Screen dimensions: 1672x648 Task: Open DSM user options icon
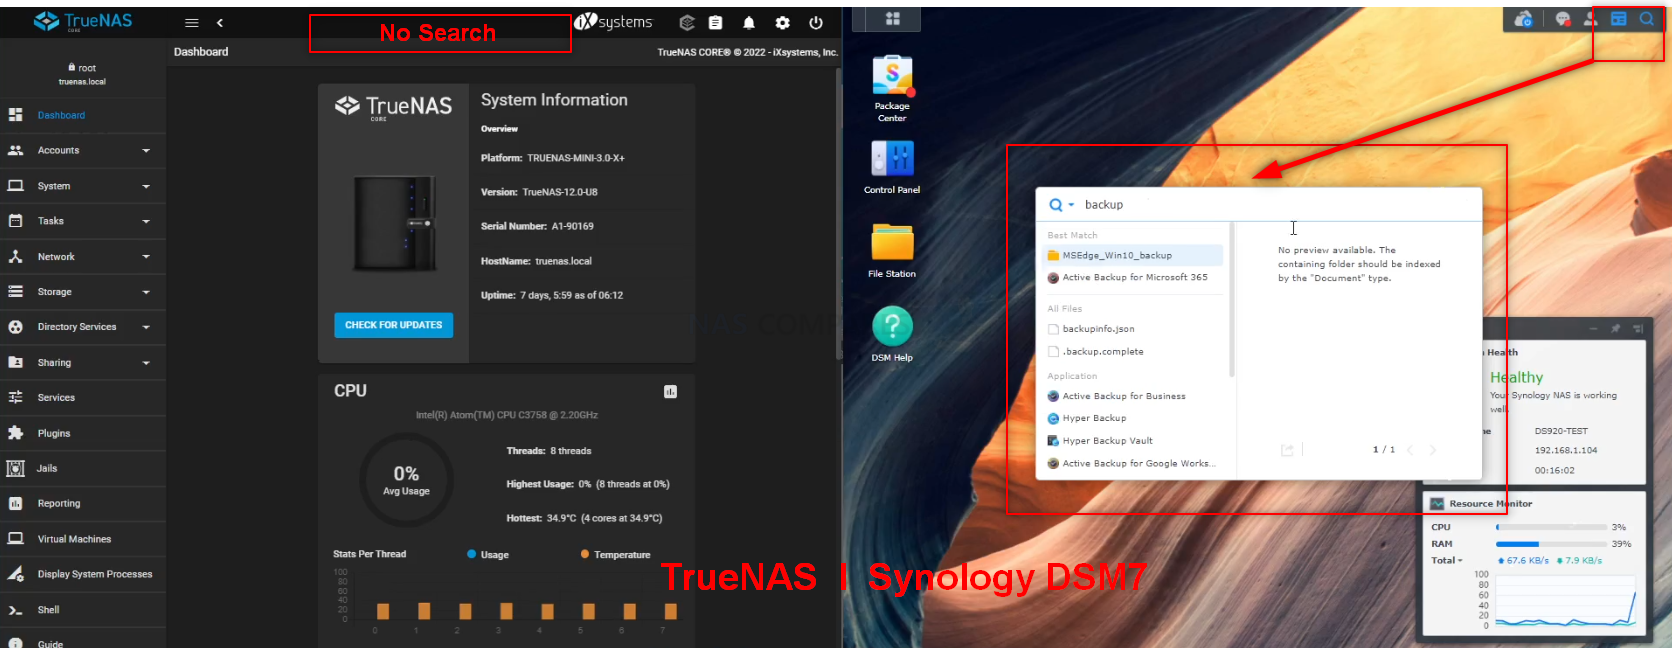1590,19
